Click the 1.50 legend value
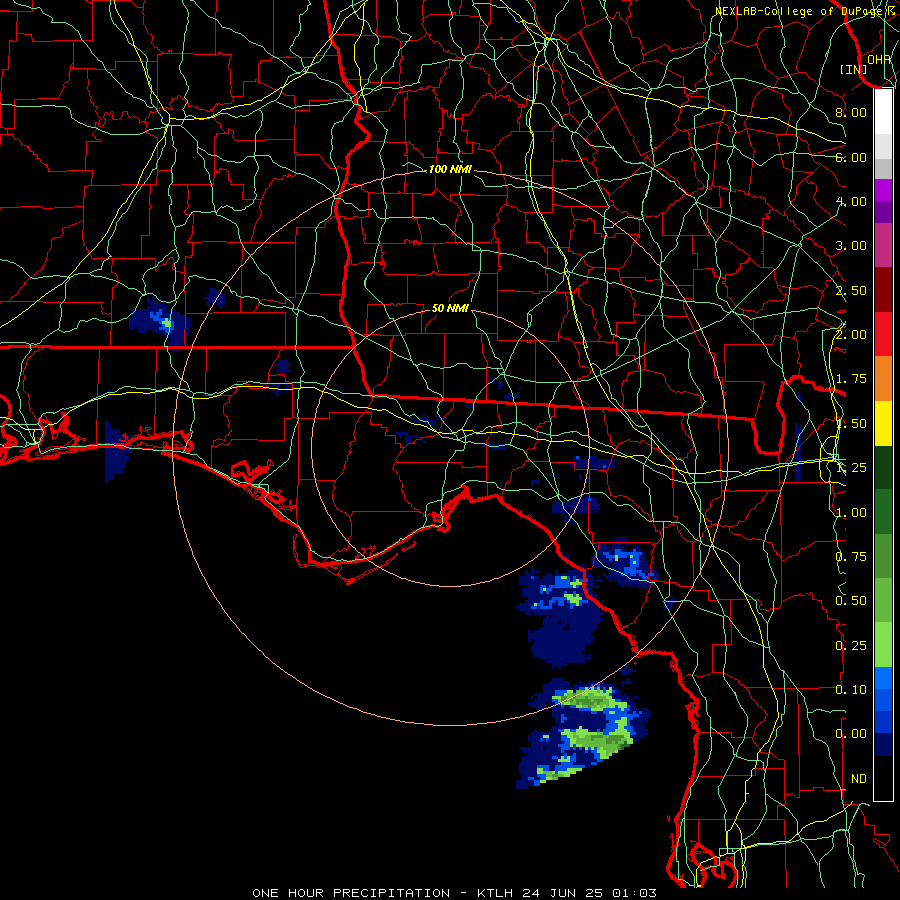Image resolution: width=900 pixels, height=900 pixels. coord(851,424)
